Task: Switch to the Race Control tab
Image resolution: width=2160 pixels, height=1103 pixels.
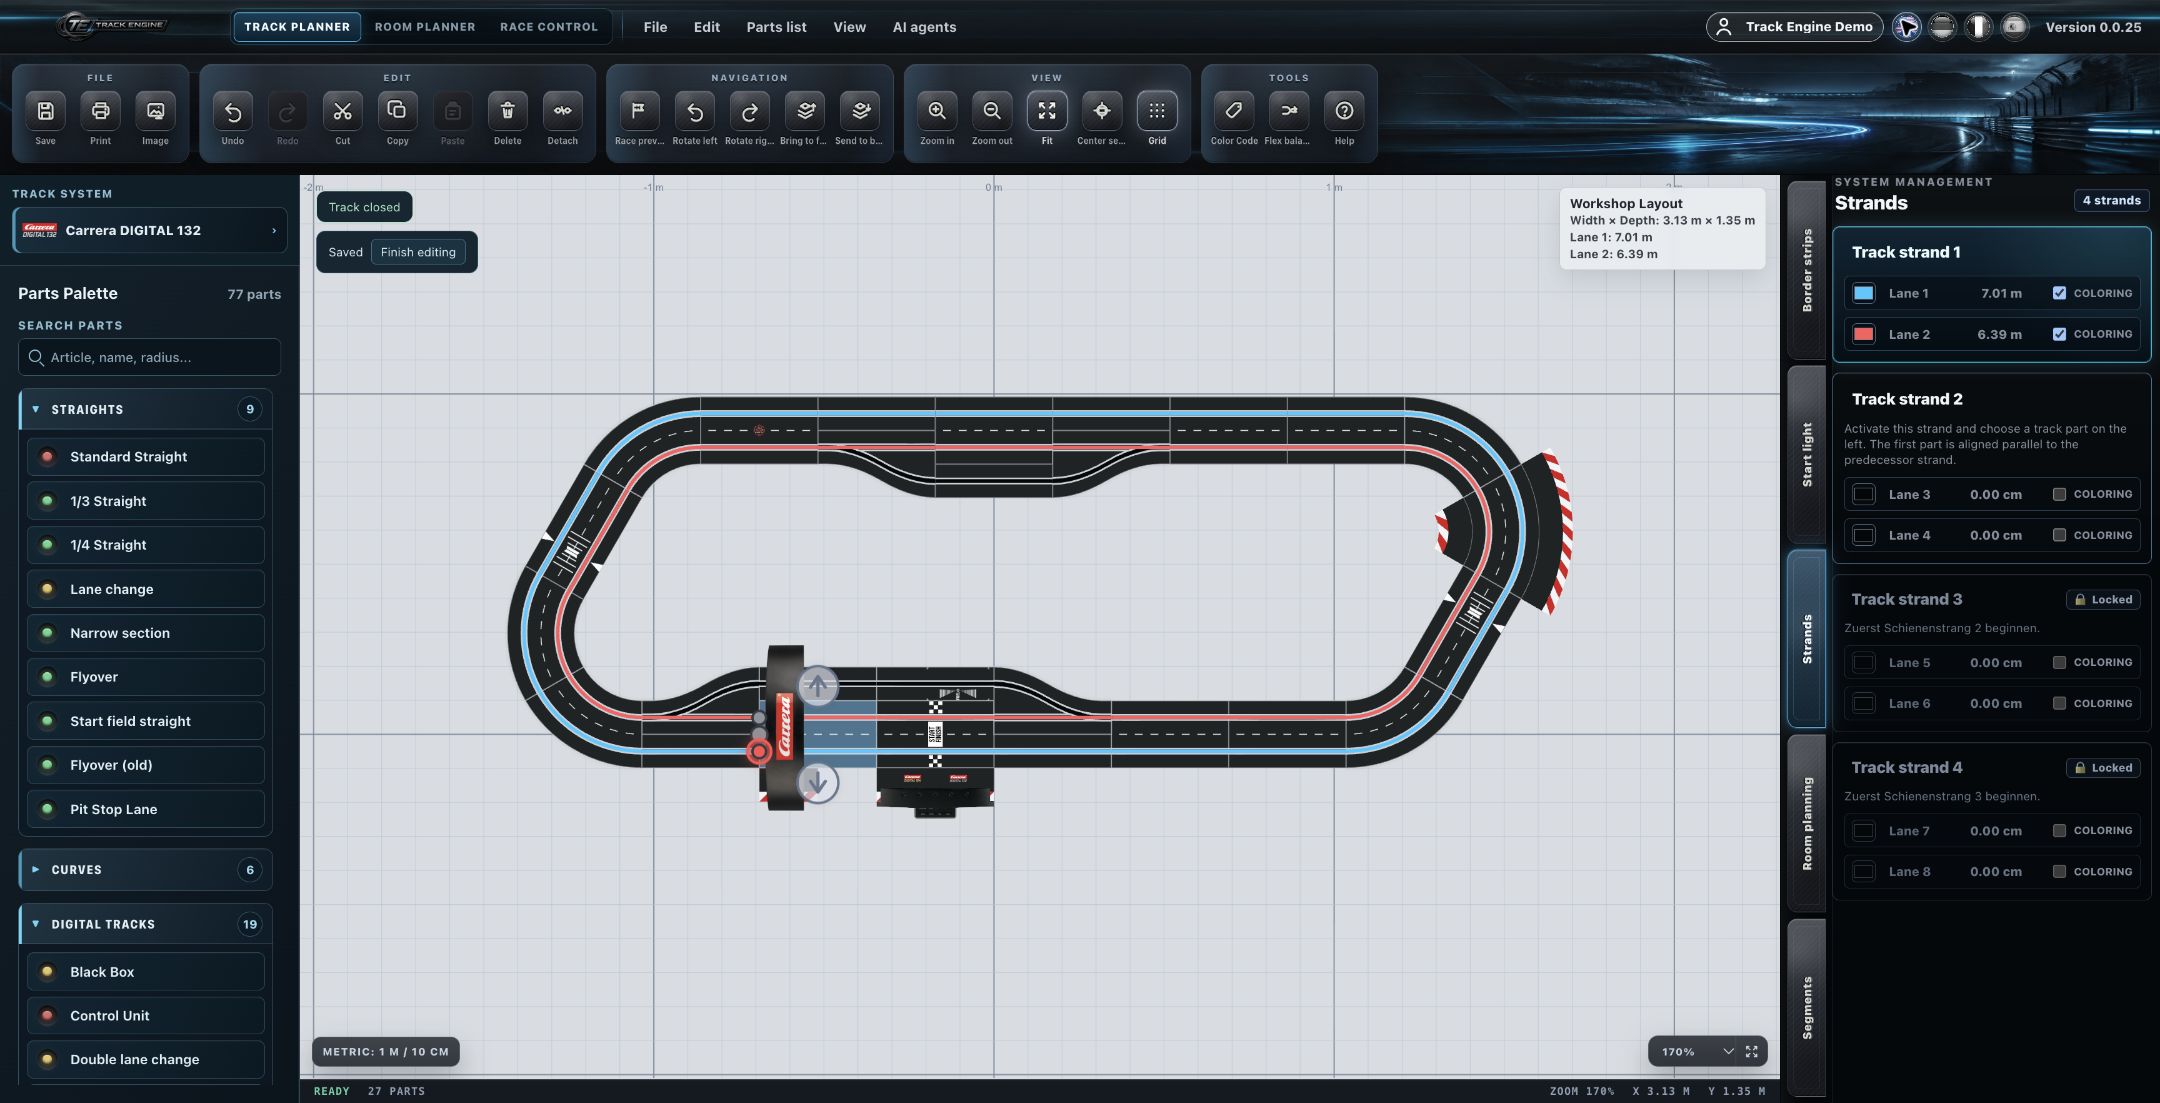Action: (x=549, y=27)
